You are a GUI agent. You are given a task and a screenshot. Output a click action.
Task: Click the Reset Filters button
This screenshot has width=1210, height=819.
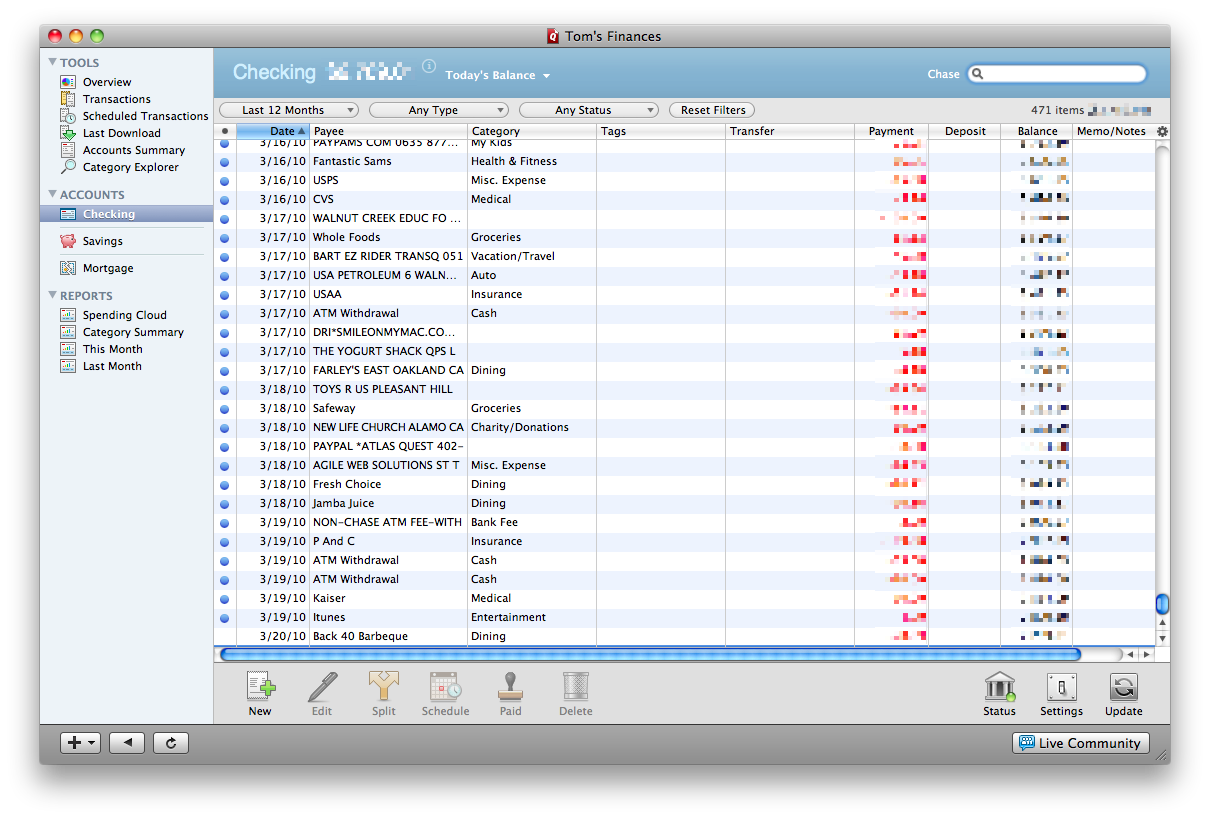click(713, 110)
